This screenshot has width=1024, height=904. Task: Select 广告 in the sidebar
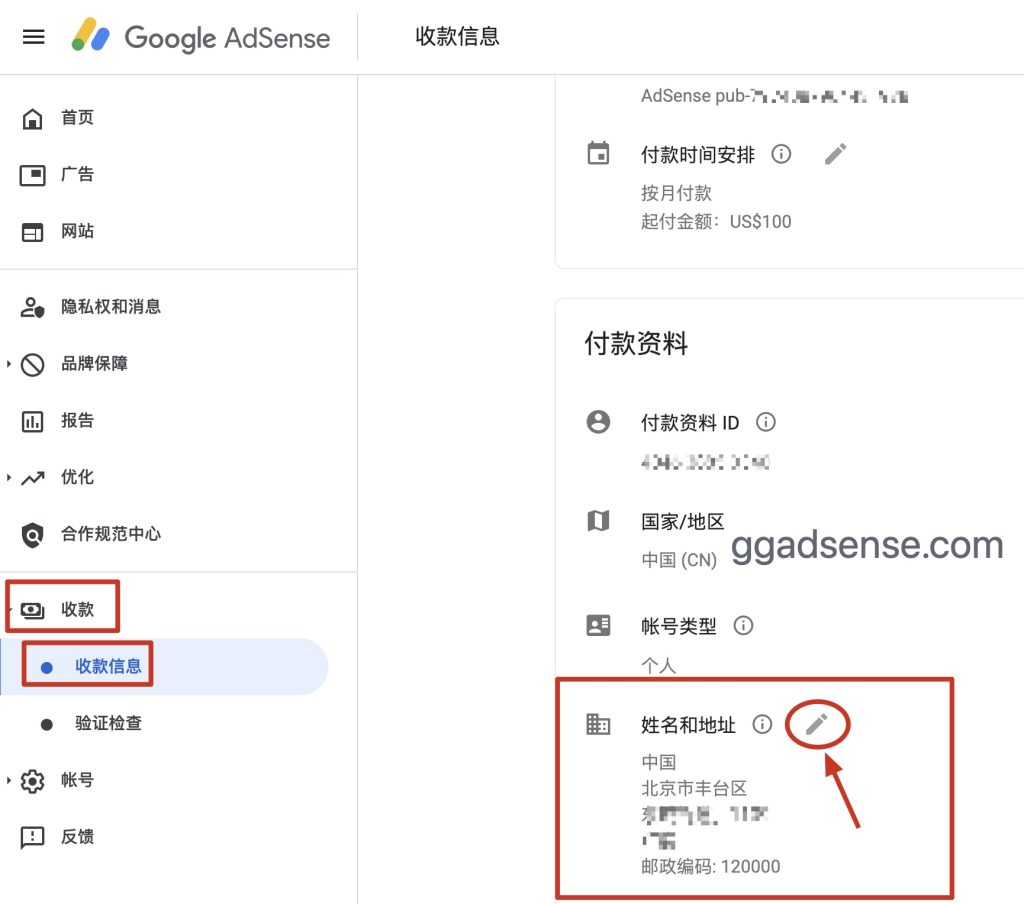tap(77, 174)
